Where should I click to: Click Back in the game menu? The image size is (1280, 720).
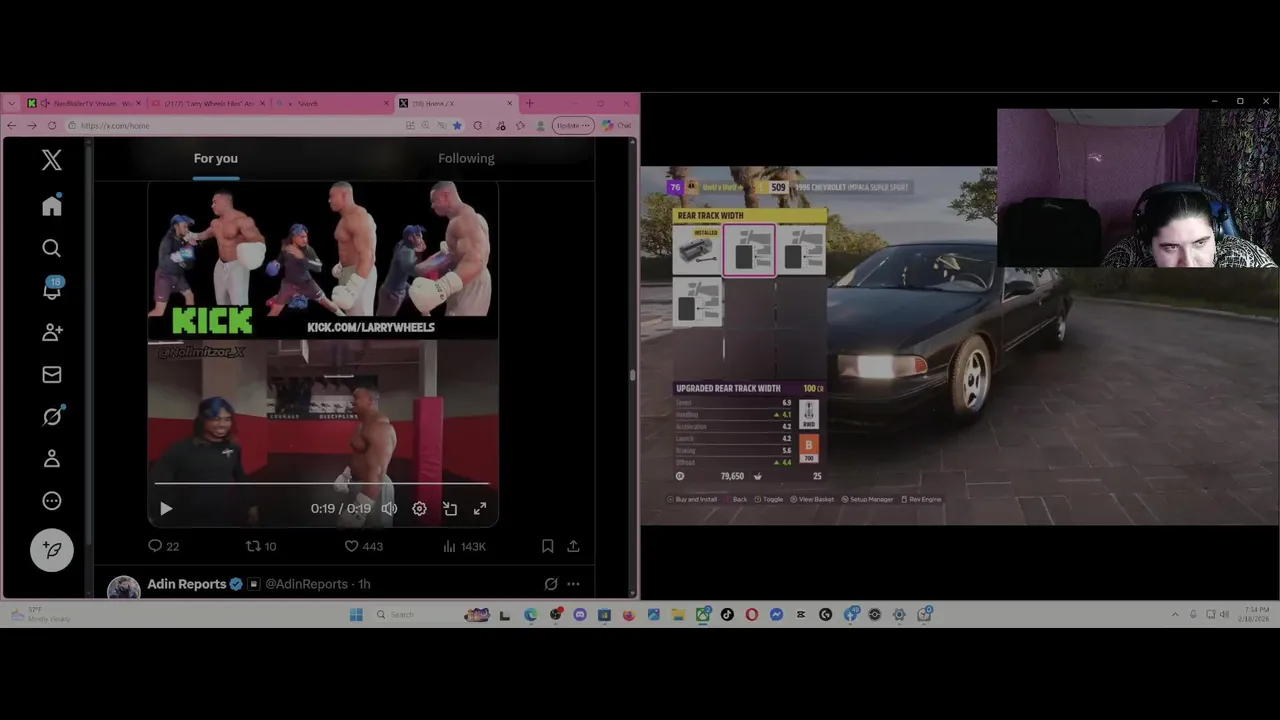pos(736,499)
